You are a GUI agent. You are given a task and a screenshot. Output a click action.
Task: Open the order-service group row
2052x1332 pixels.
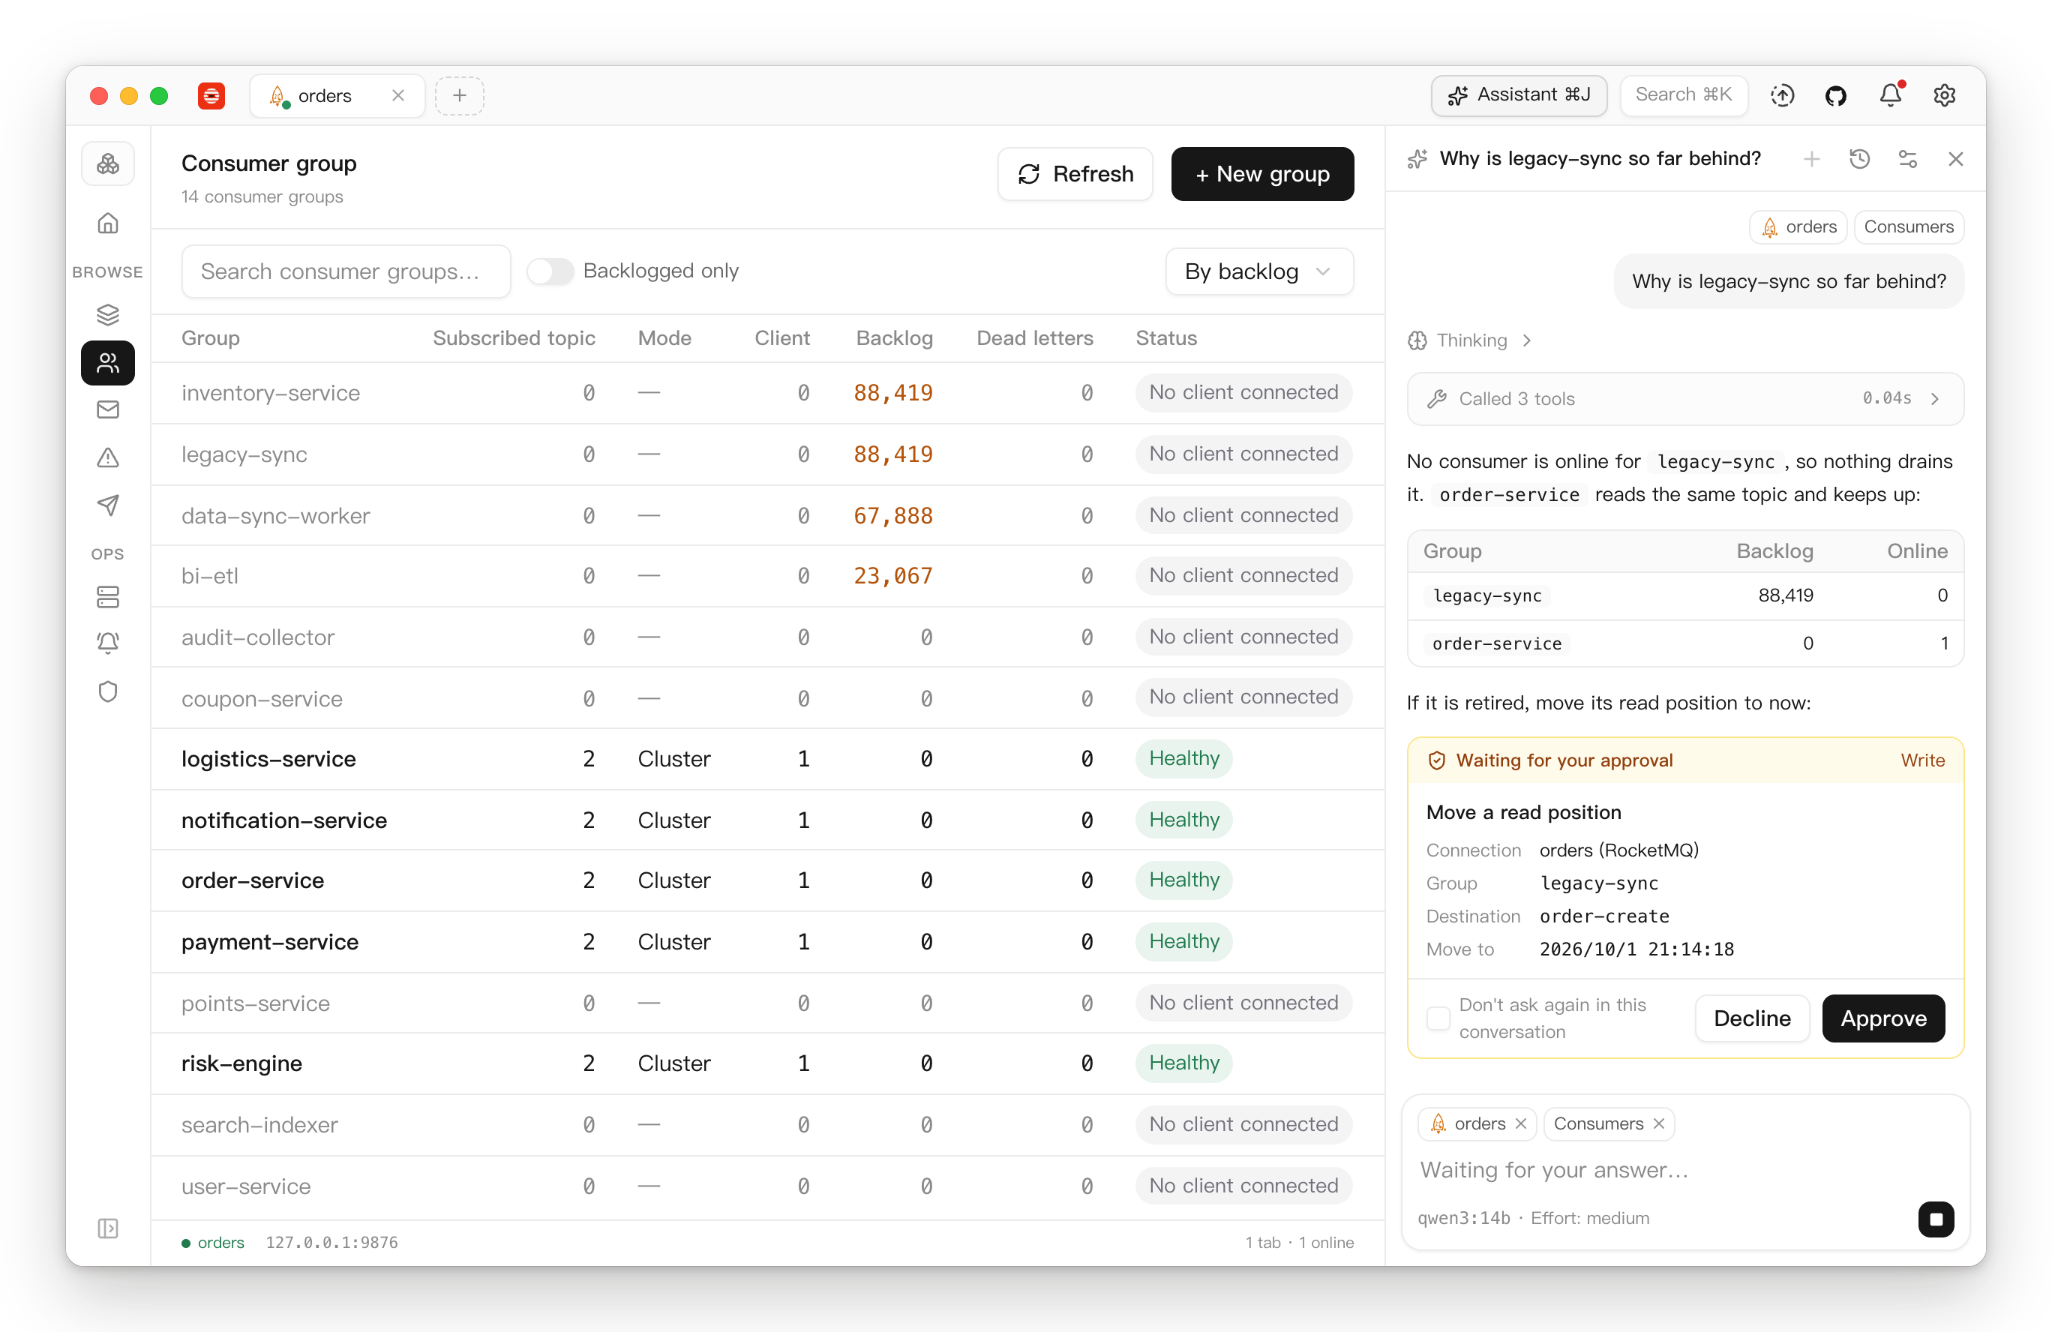coord(767,881)
